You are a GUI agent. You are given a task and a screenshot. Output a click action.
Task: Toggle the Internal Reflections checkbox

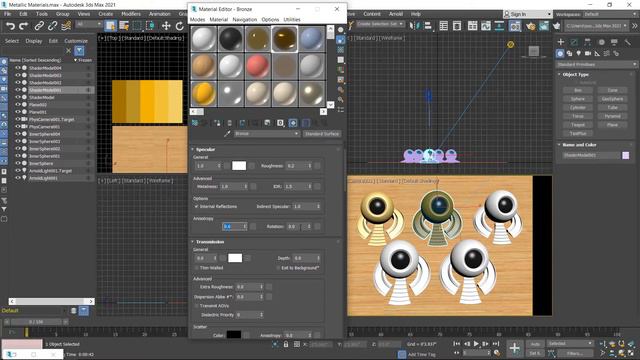coord(197,207)
